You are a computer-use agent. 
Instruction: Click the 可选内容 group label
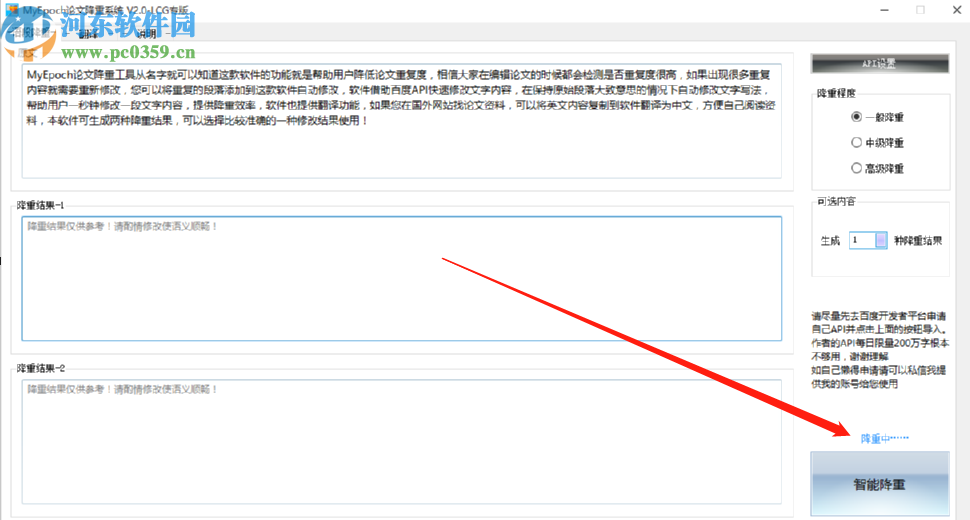[836, 202]
